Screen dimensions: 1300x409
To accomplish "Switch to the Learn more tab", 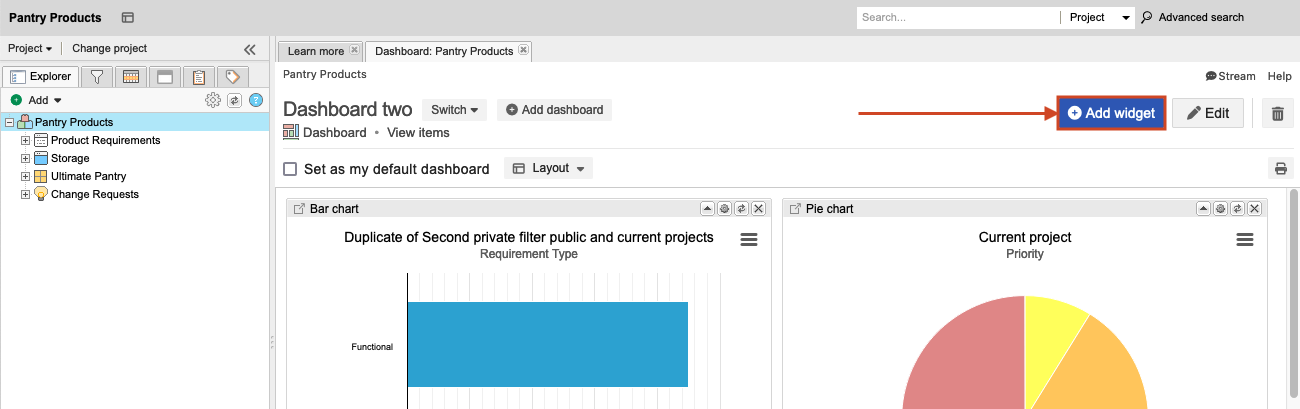I will [x=316, y=51].
